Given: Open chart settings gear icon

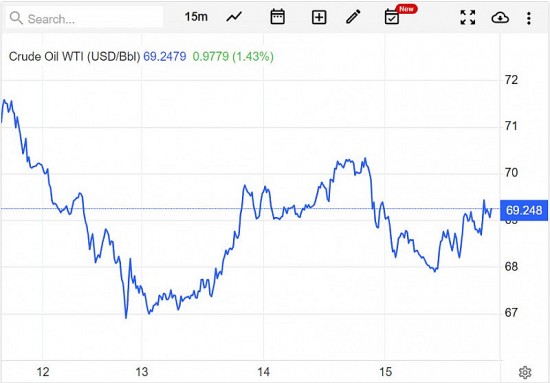Looking at the screenshot, I should tap(525, 372).
